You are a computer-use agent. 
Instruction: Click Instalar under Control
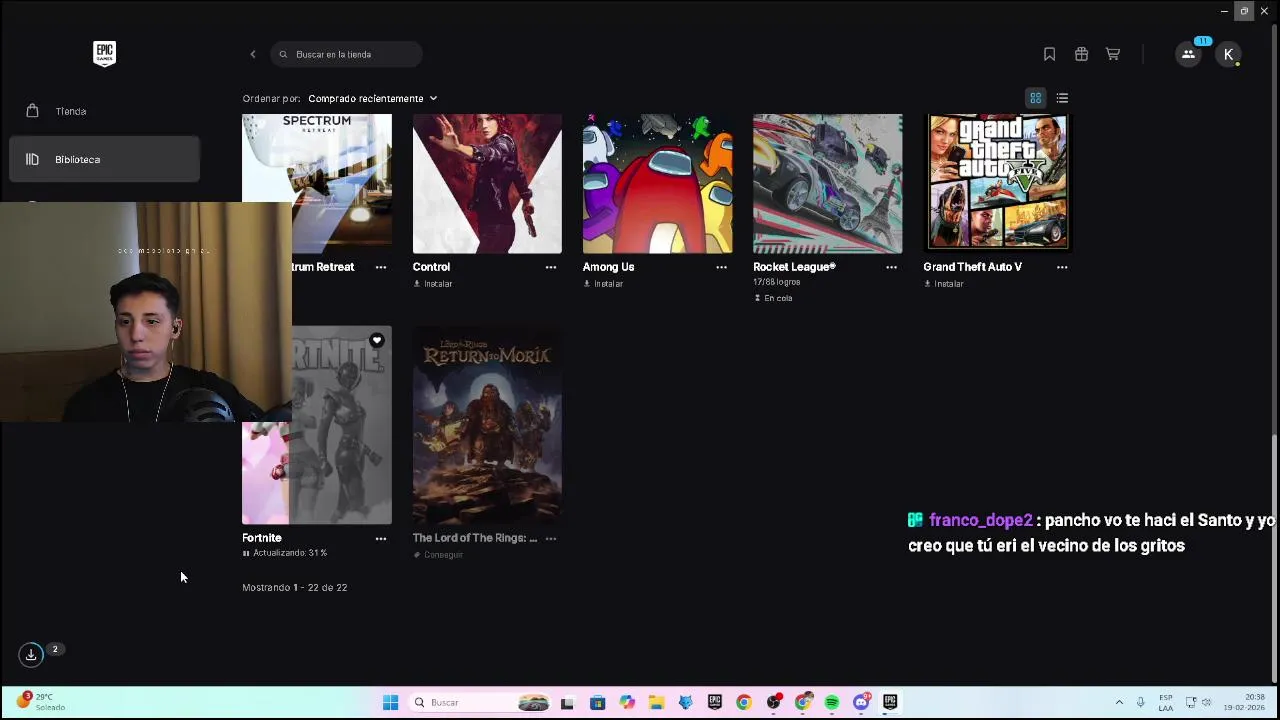(x=433, y=284)
